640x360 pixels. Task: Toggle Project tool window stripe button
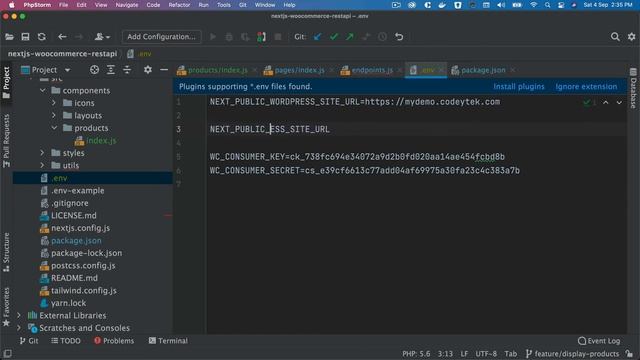6,83
